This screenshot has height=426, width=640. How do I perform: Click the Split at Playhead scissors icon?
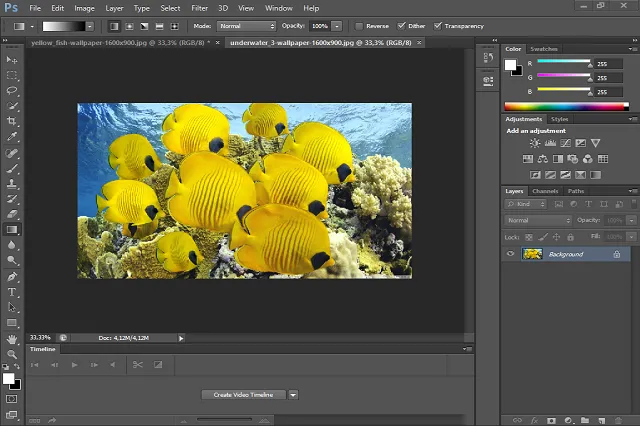[x=138, y=364]
